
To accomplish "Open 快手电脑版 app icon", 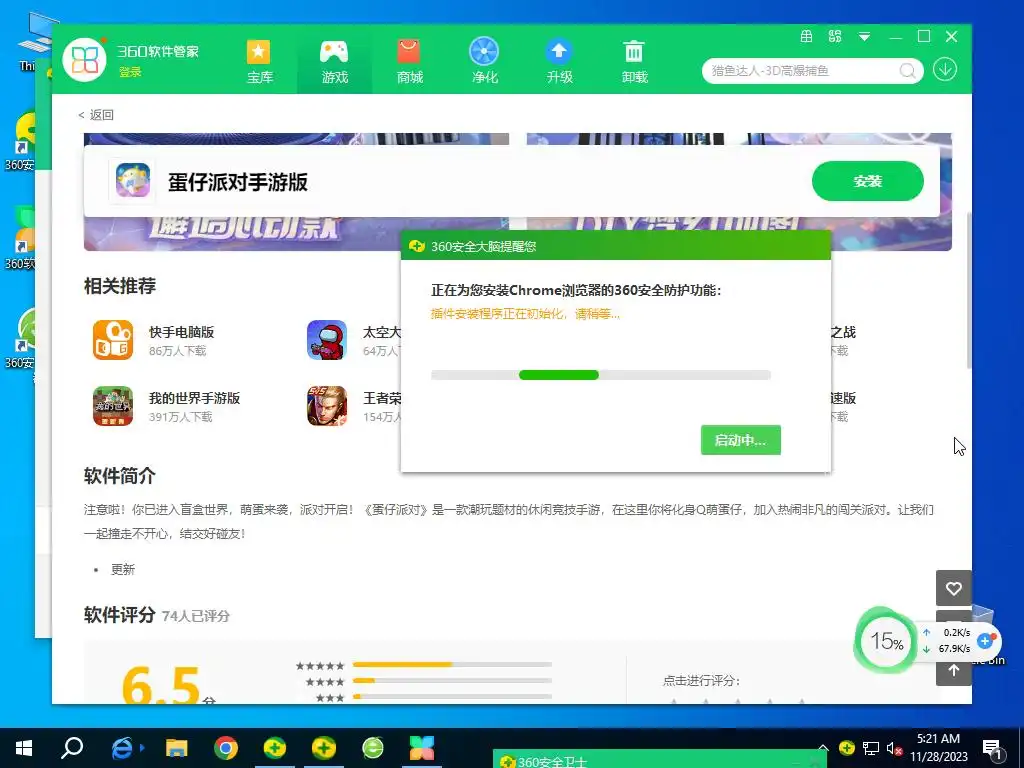I will point(113,340).
